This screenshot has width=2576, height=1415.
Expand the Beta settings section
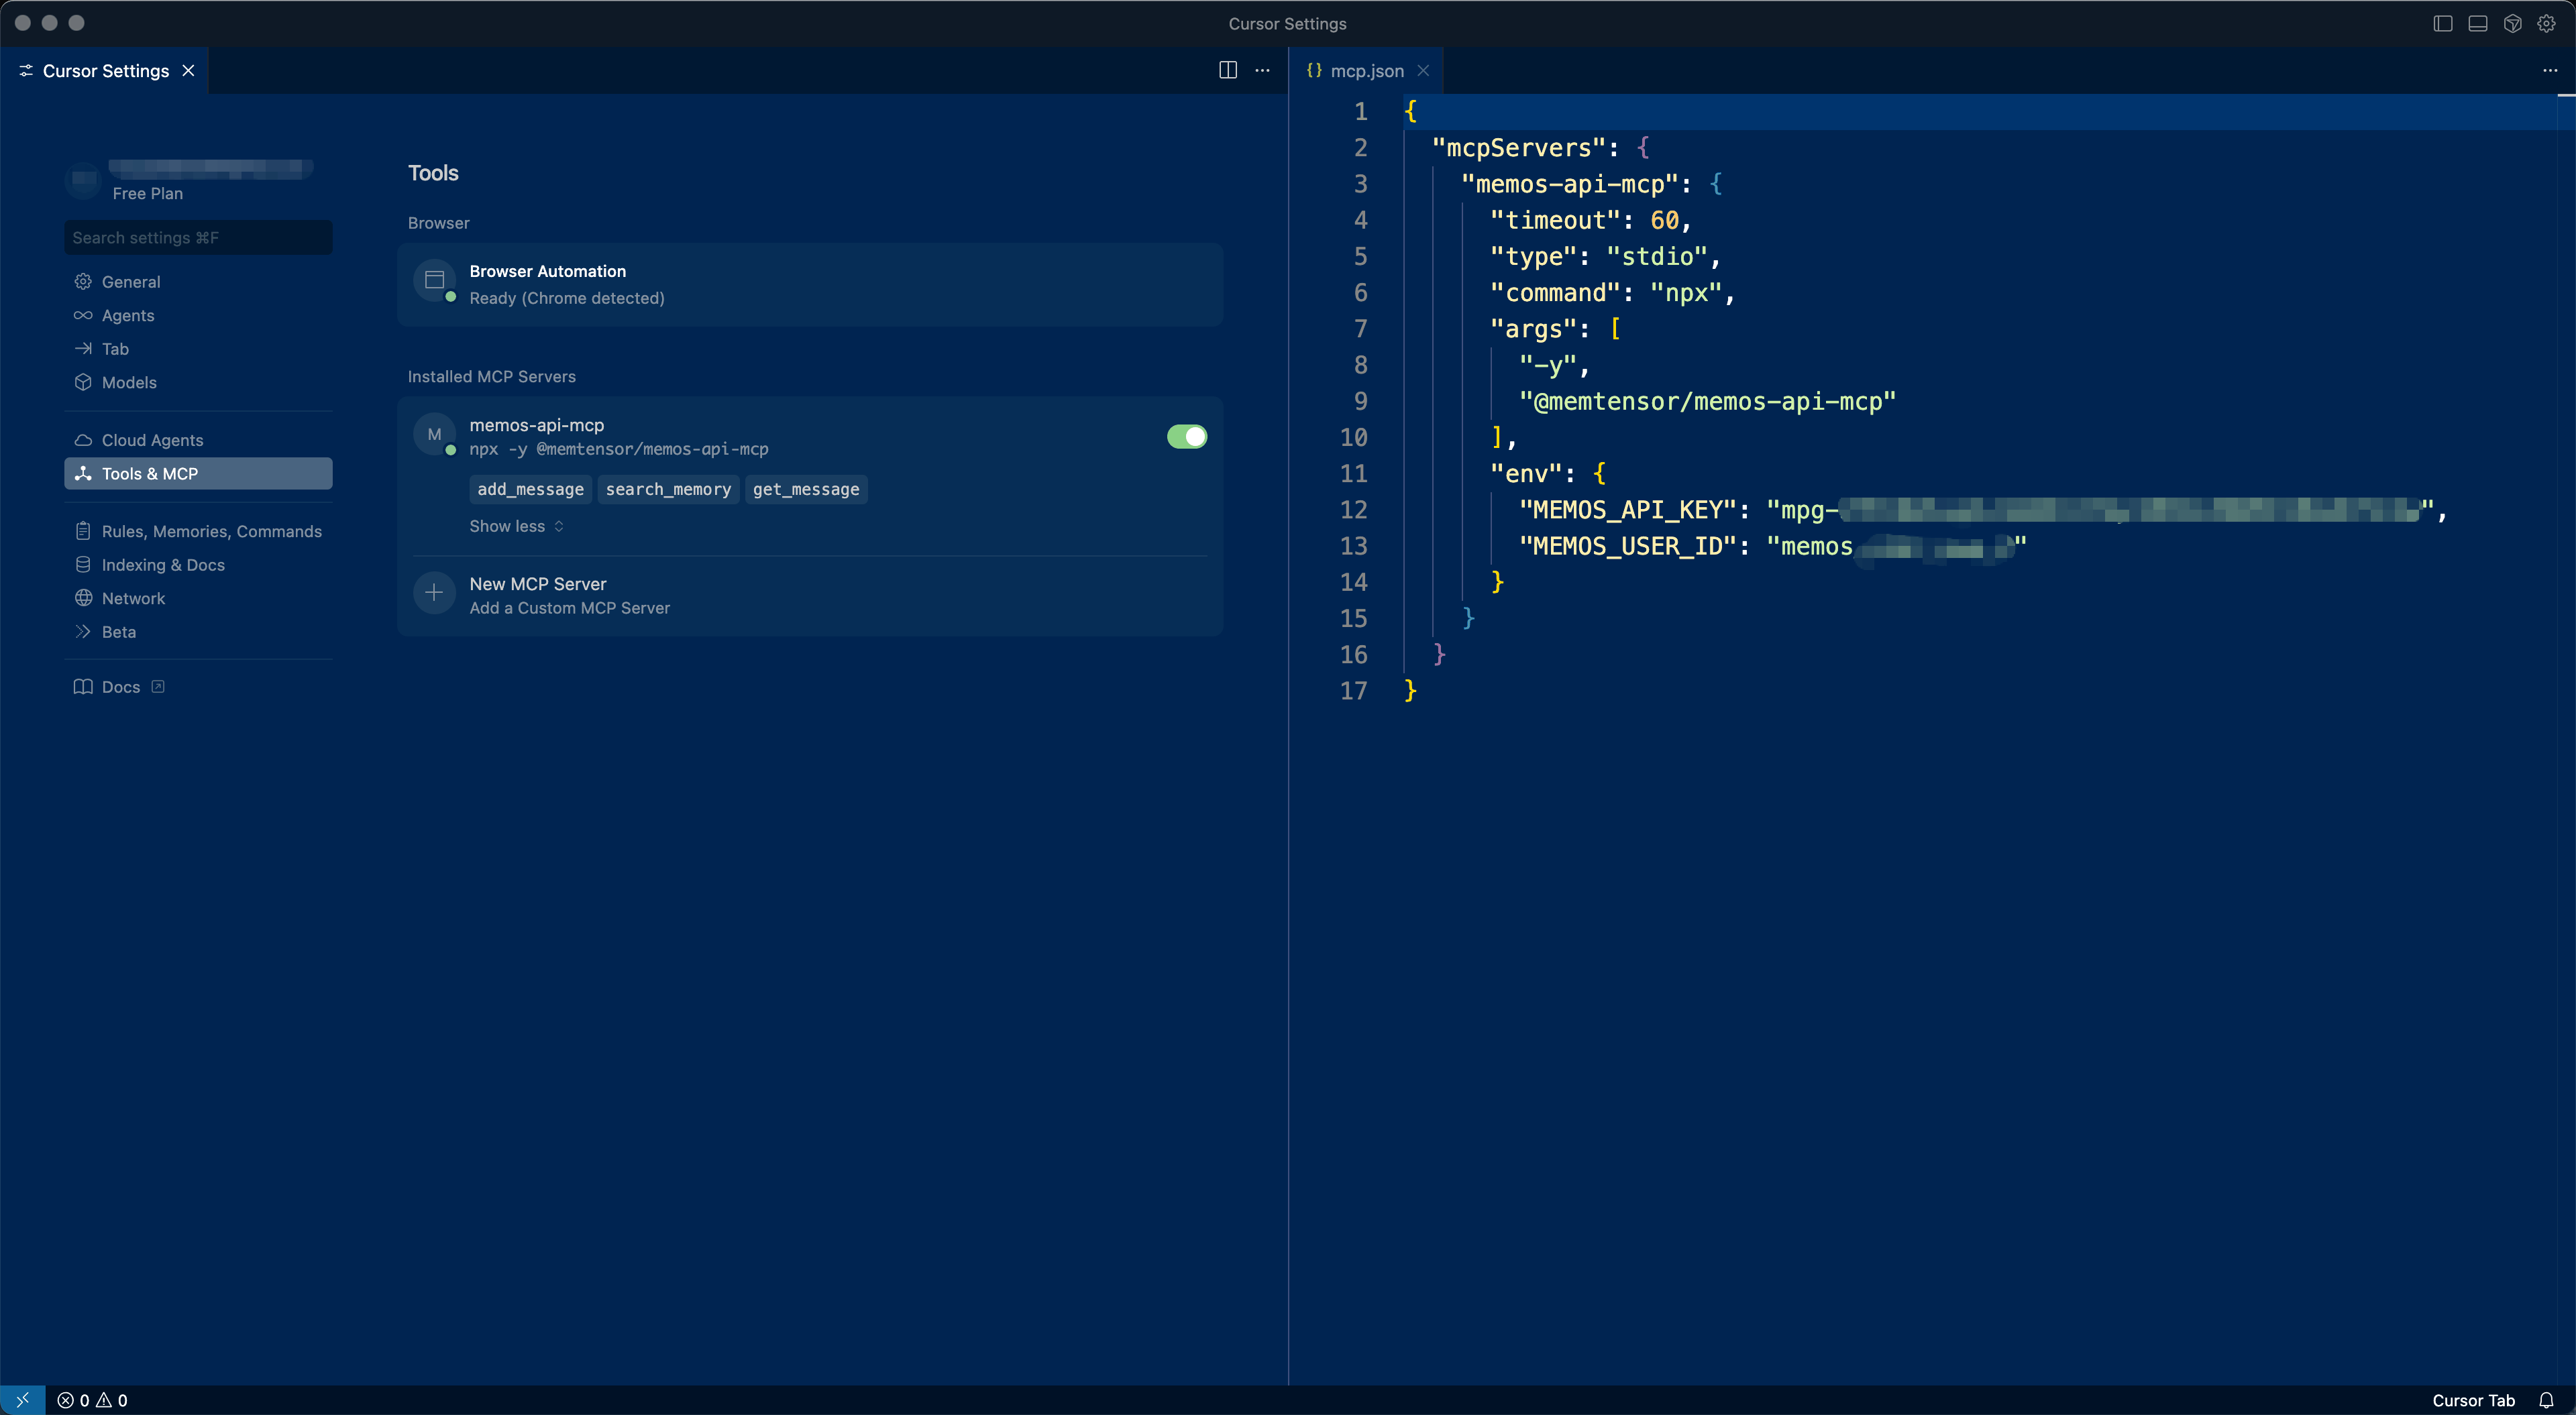[x=120, y=631]
